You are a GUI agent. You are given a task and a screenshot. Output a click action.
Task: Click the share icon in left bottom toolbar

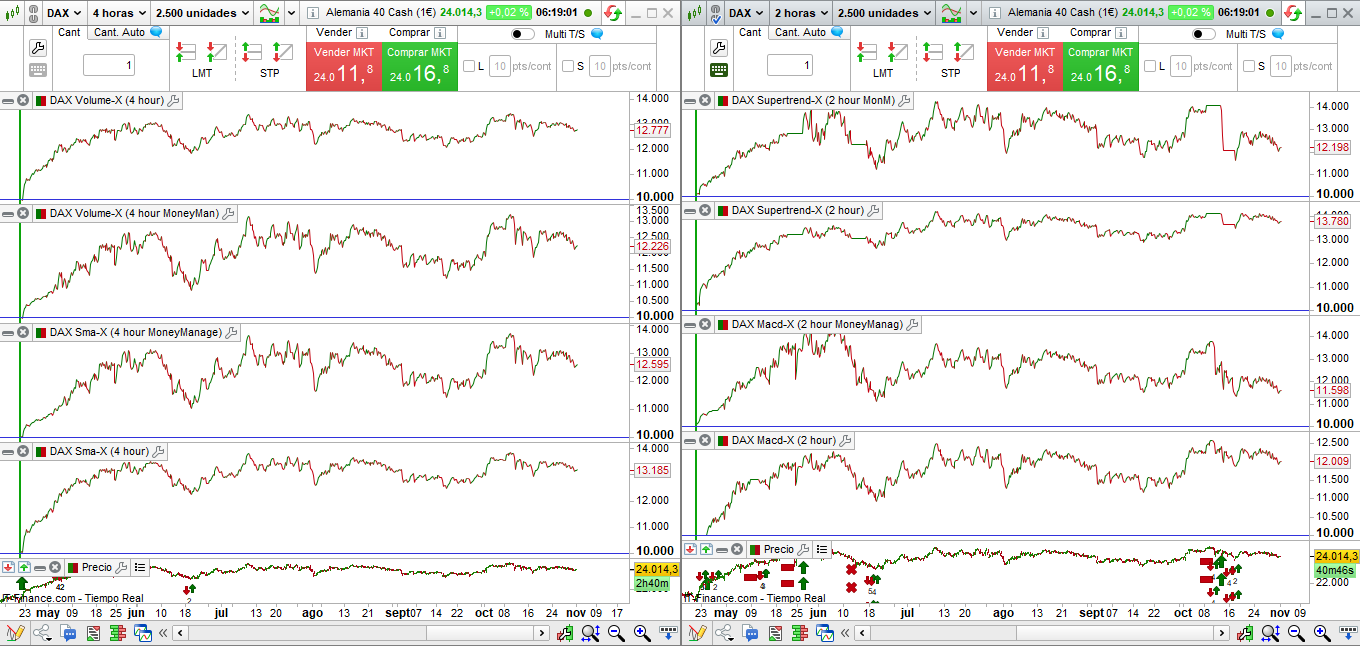(x=42, y=633)
